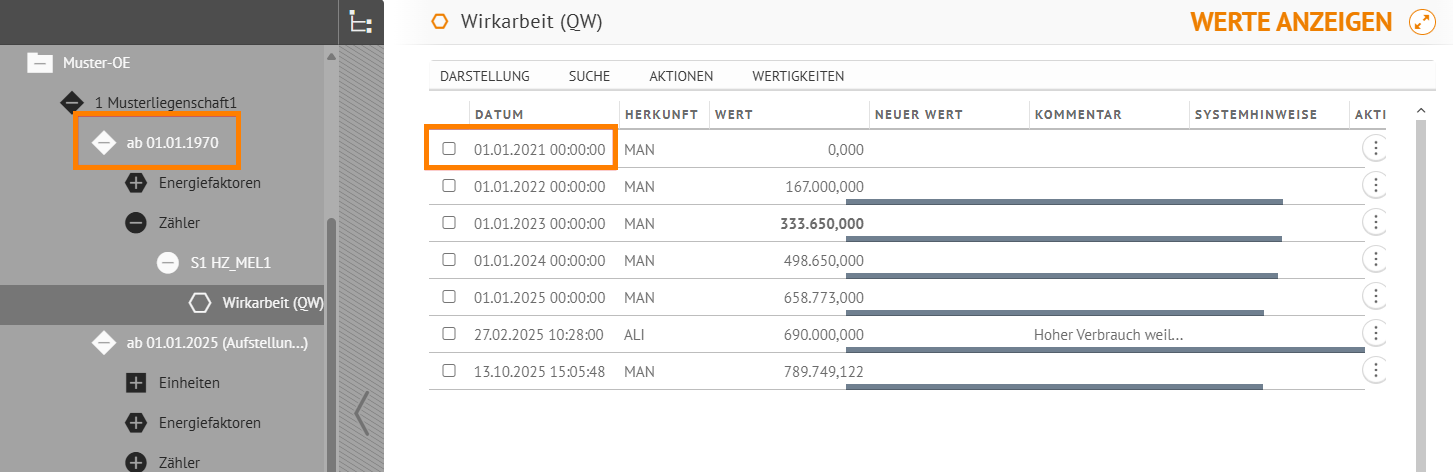Expand Energiefaktoren under ab 01.01.1970
This screenshot has width=1453, height=472.
coord(136,183)
